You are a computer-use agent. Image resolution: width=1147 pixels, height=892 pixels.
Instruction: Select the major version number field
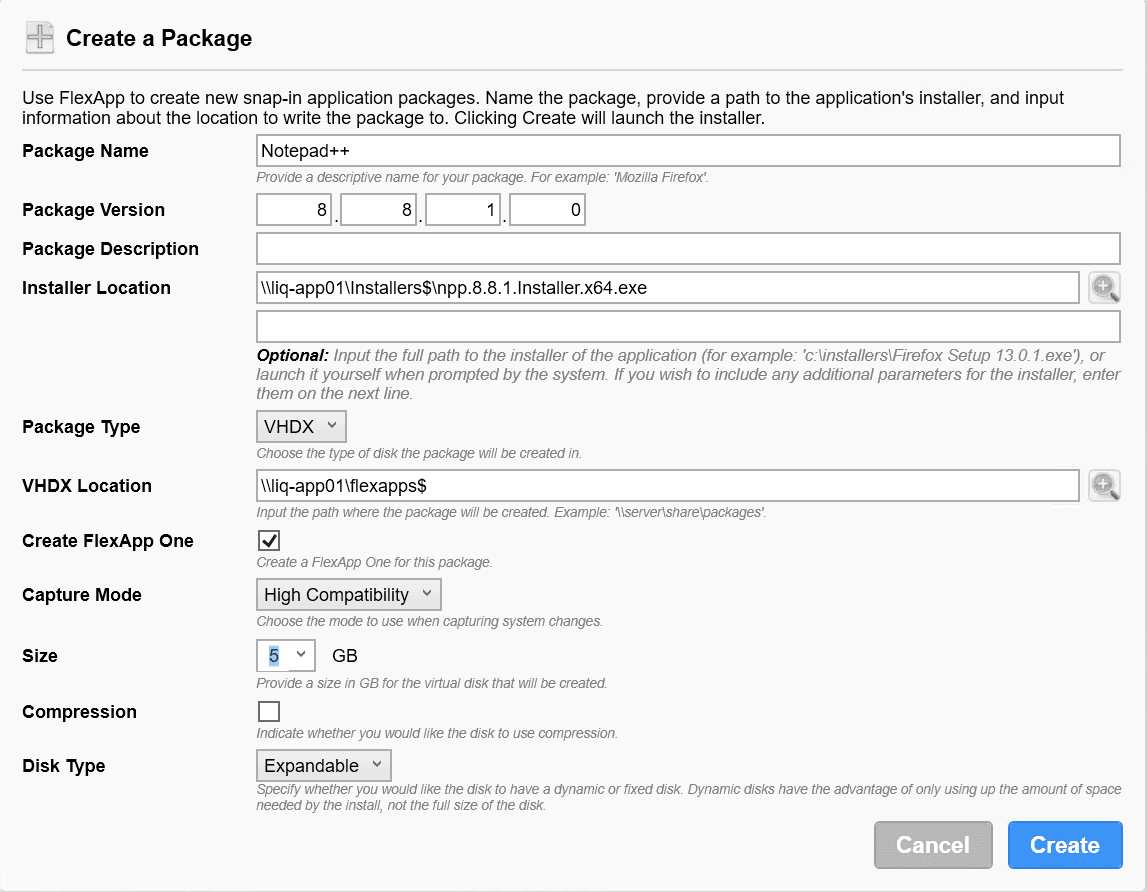point(295,210)
